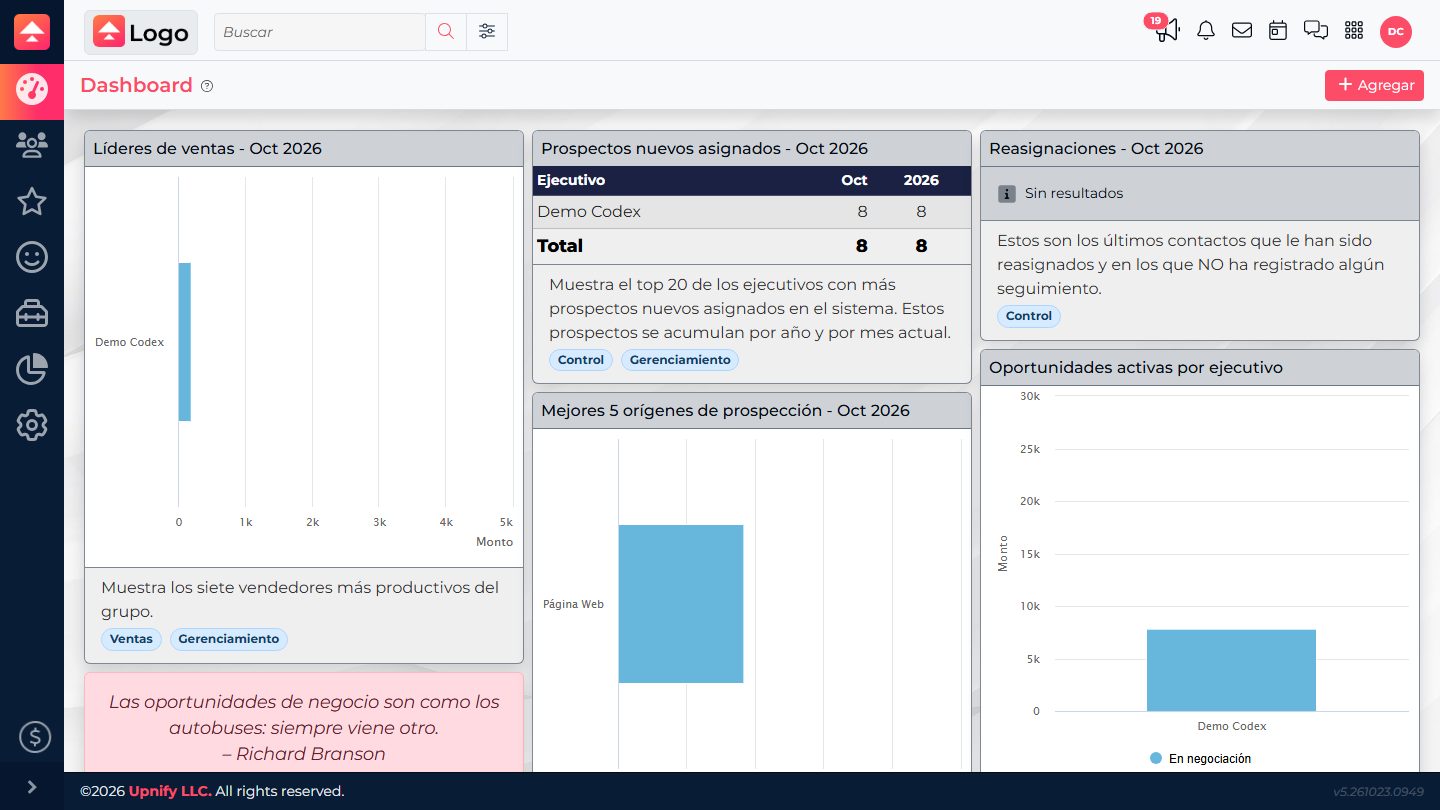Click the Página Web bar in orígenes chart
The height and width of the screenshot is (810, 1440).
[681, 604]
